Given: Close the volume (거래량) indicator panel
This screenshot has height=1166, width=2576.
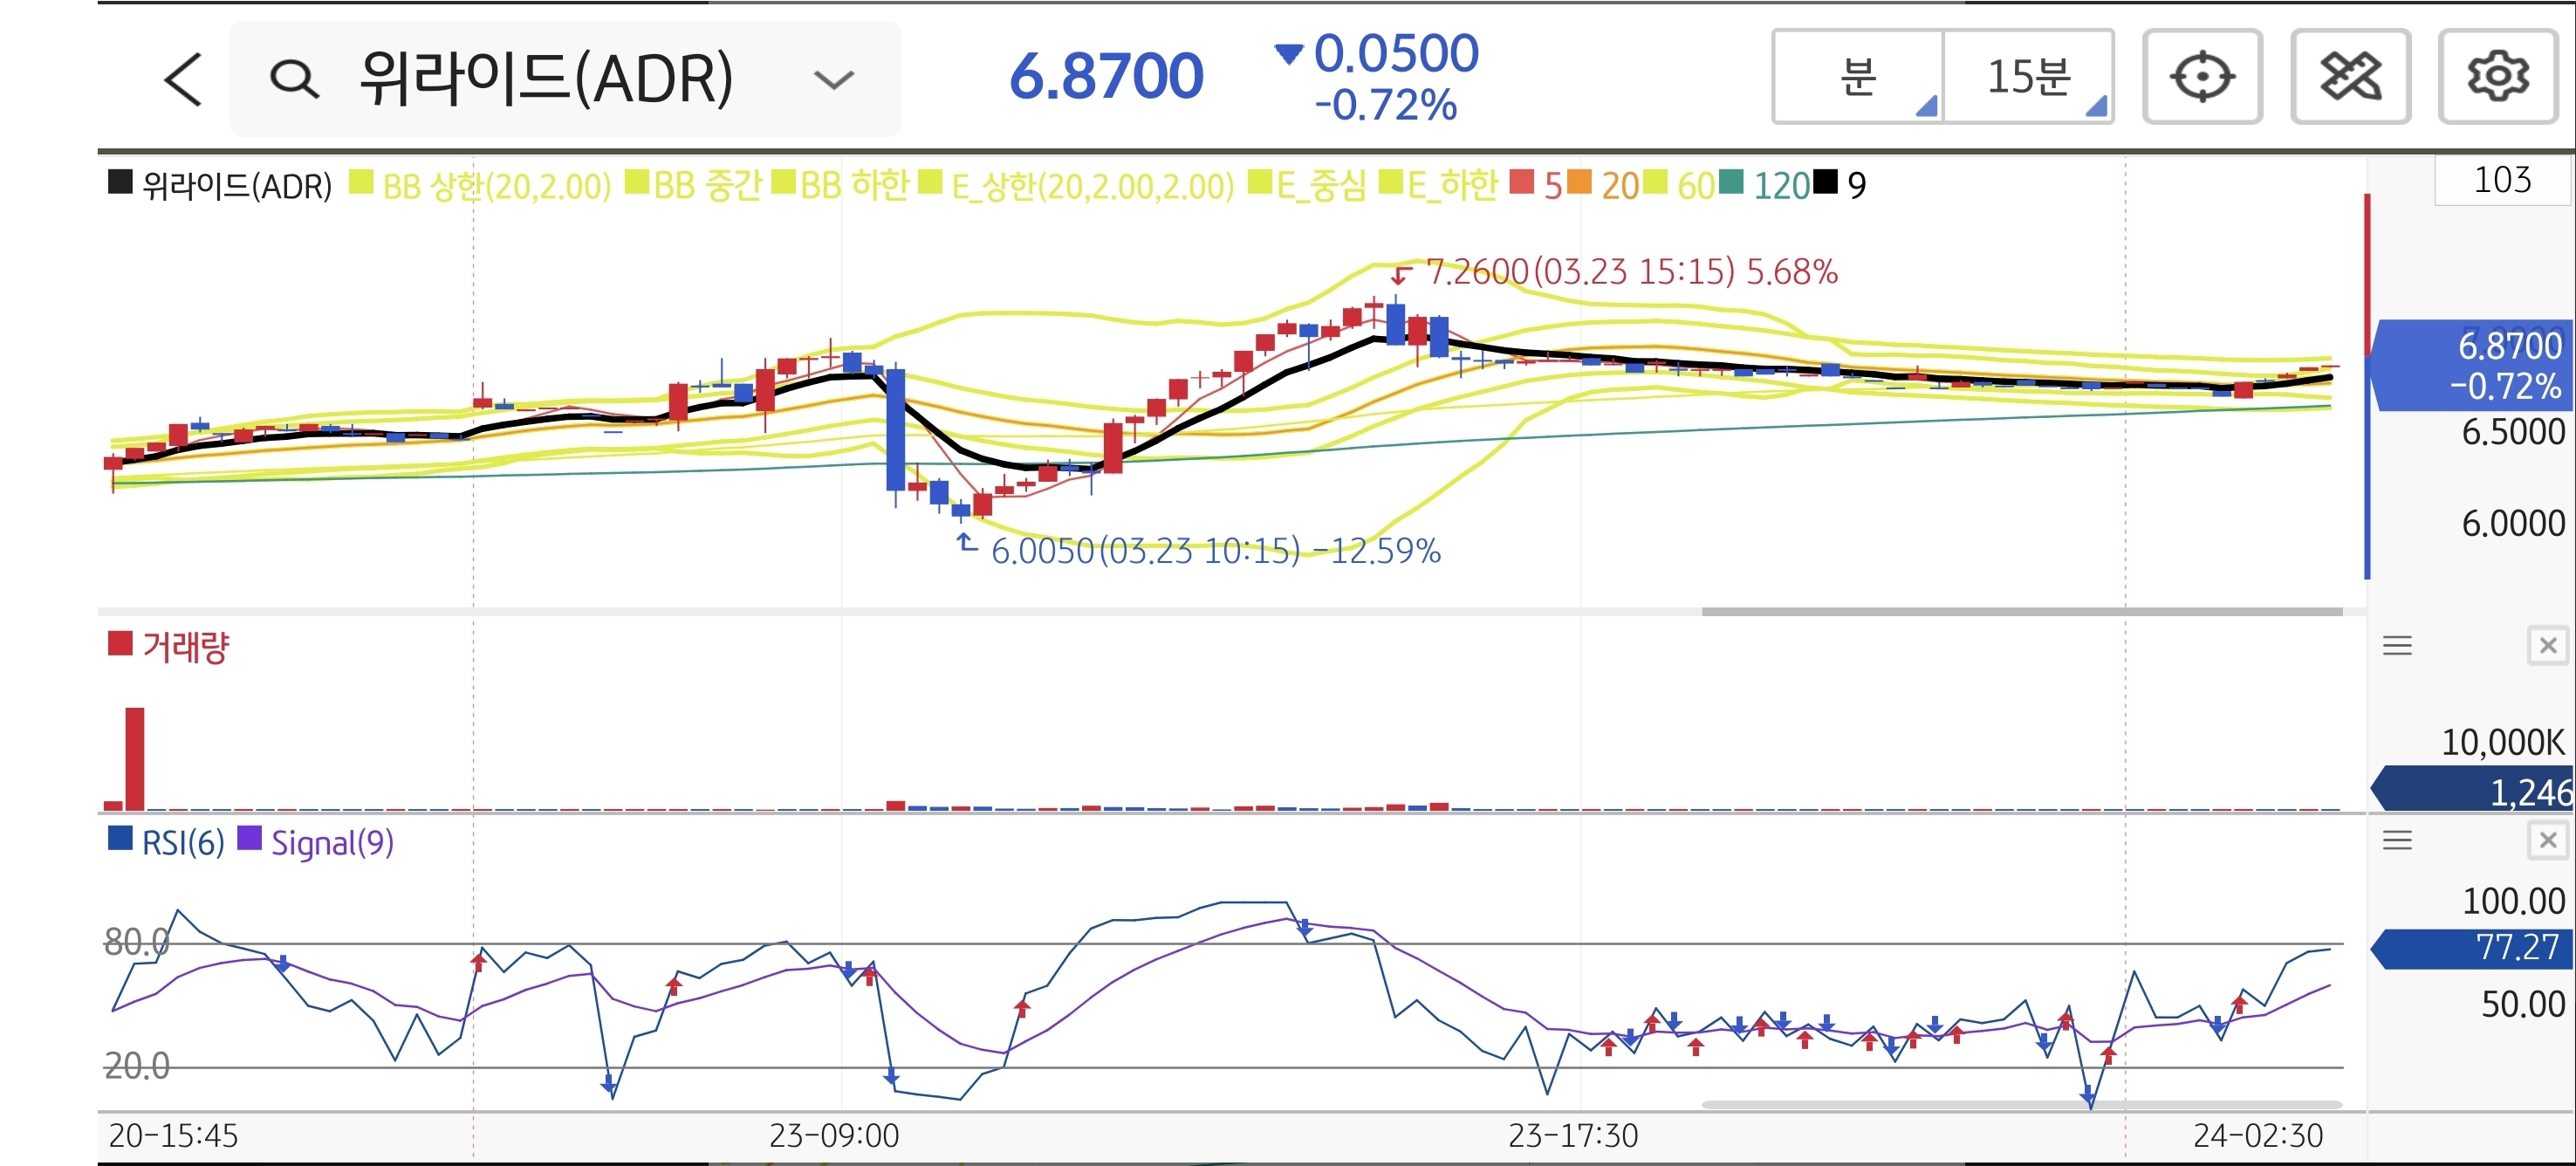Looking at the screenshot, I should click(2547, 646).
